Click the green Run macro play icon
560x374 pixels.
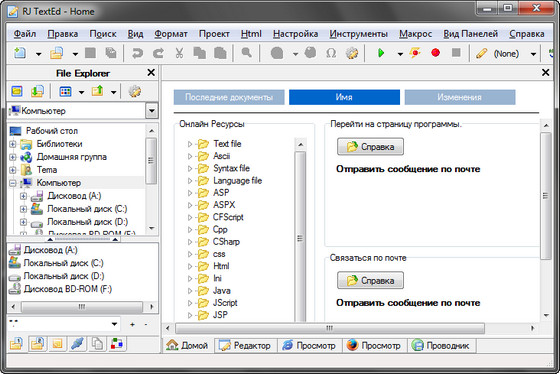tap(381, 53)
